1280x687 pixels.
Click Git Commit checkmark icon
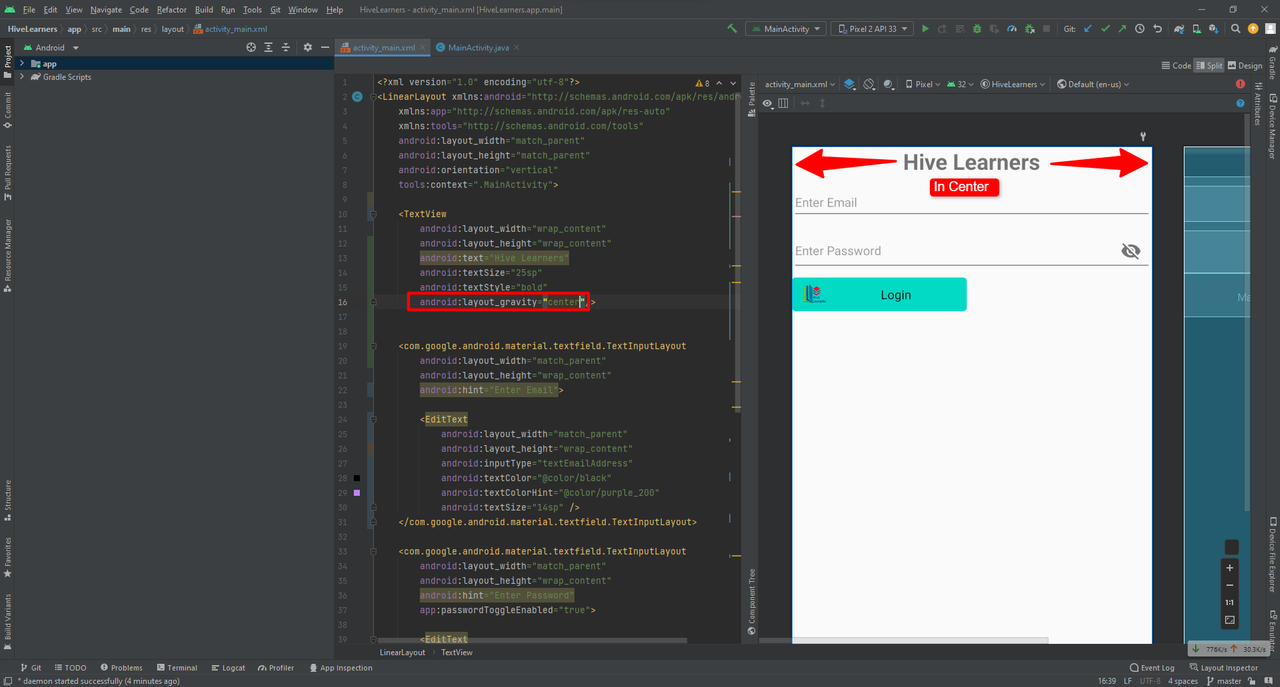[x=1105, y=29]
